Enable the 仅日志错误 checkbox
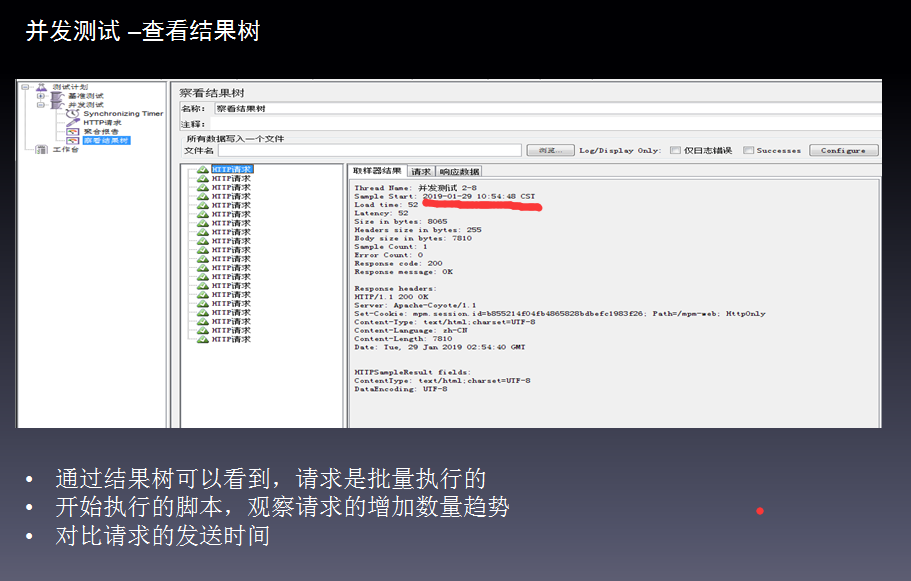Image resolution: width=911 pixels, height=581 pixels. (675, 150)
